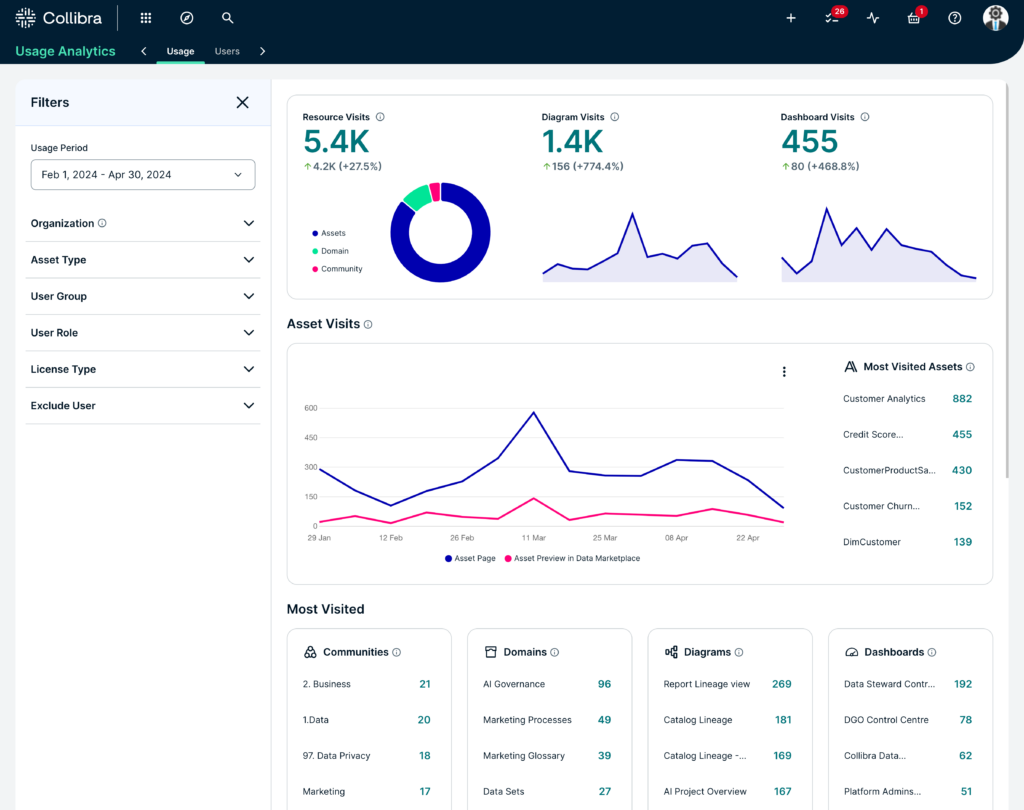
Task: Open the shopping basket with 1 item
Action: 912,18
